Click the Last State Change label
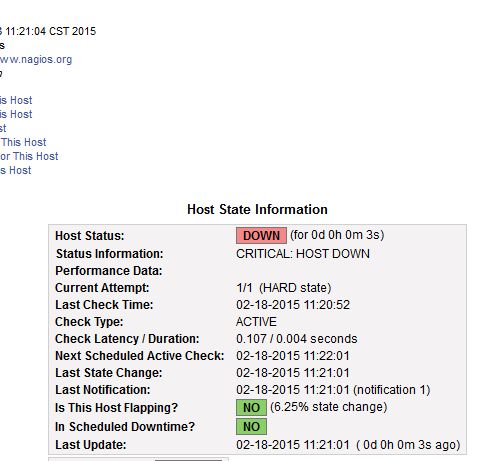The image size is (478, 461). (109, 373)
